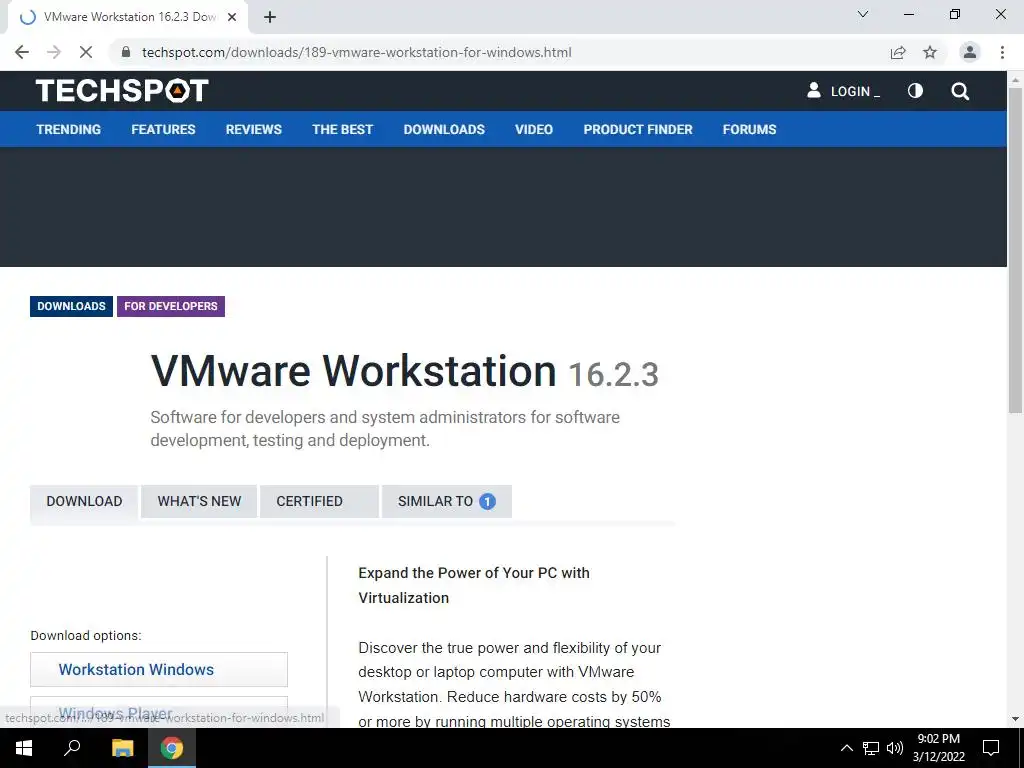Click the 'Expand the Power of Your PC' heading
Screen dimensions: 1024x768
[x=474, y=585]
